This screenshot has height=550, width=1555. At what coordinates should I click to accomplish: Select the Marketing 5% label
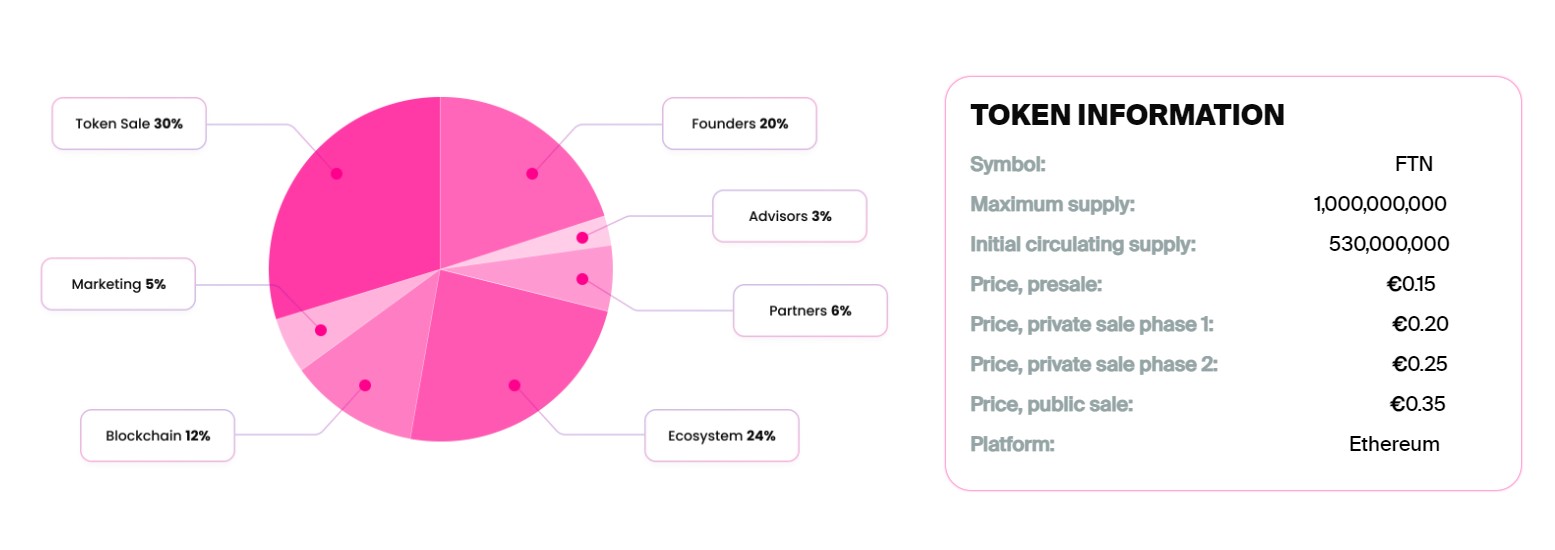pos(118,284)
